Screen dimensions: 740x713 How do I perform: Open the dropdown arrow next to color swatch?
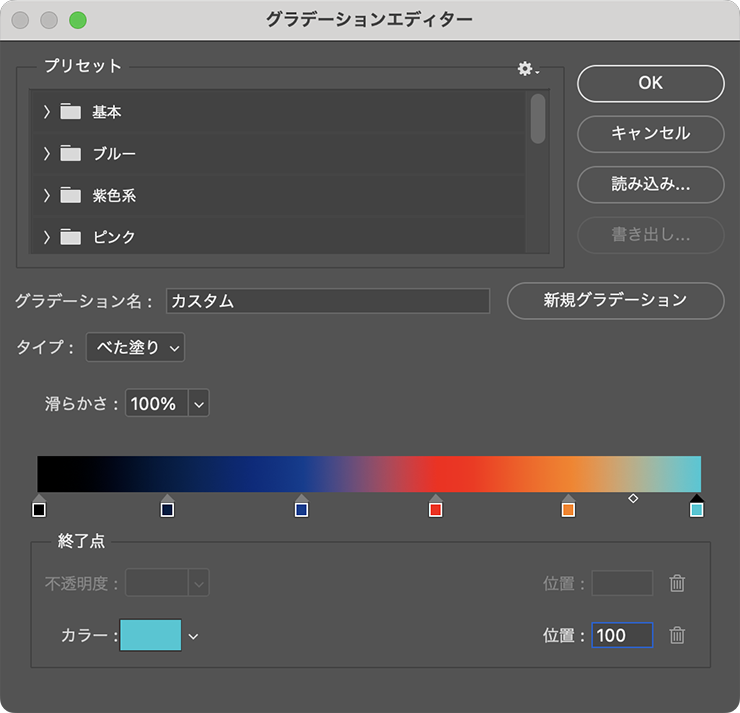coord(194,636)
